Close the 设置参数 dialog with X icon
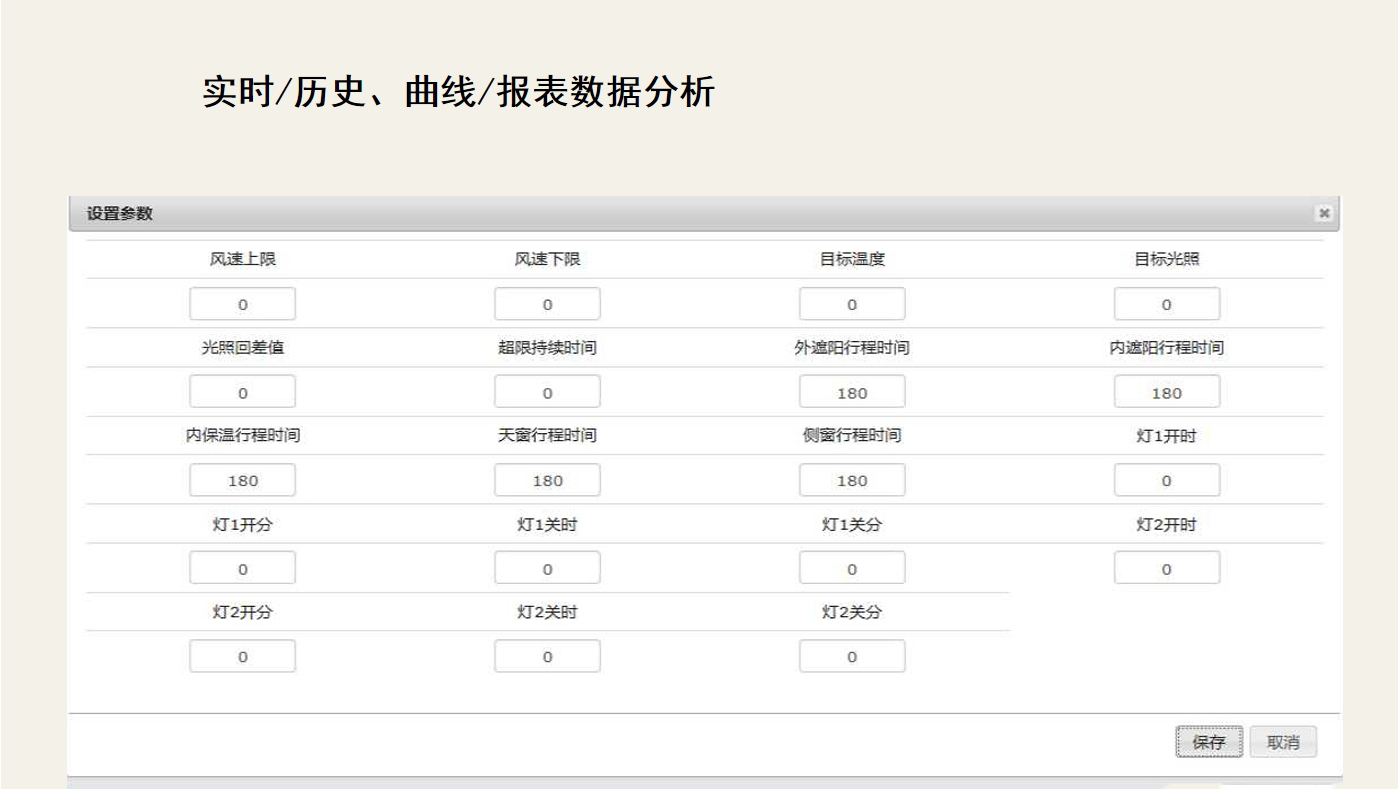The height and width of the screenshot is (789, 1398). [x=1323, y=213]
